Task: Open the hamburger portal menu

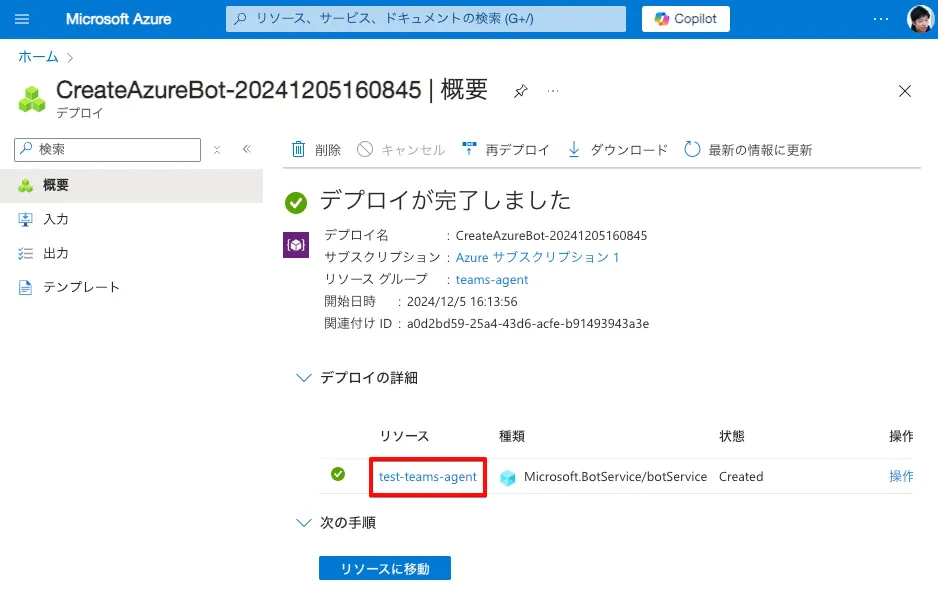Action: 22,19
